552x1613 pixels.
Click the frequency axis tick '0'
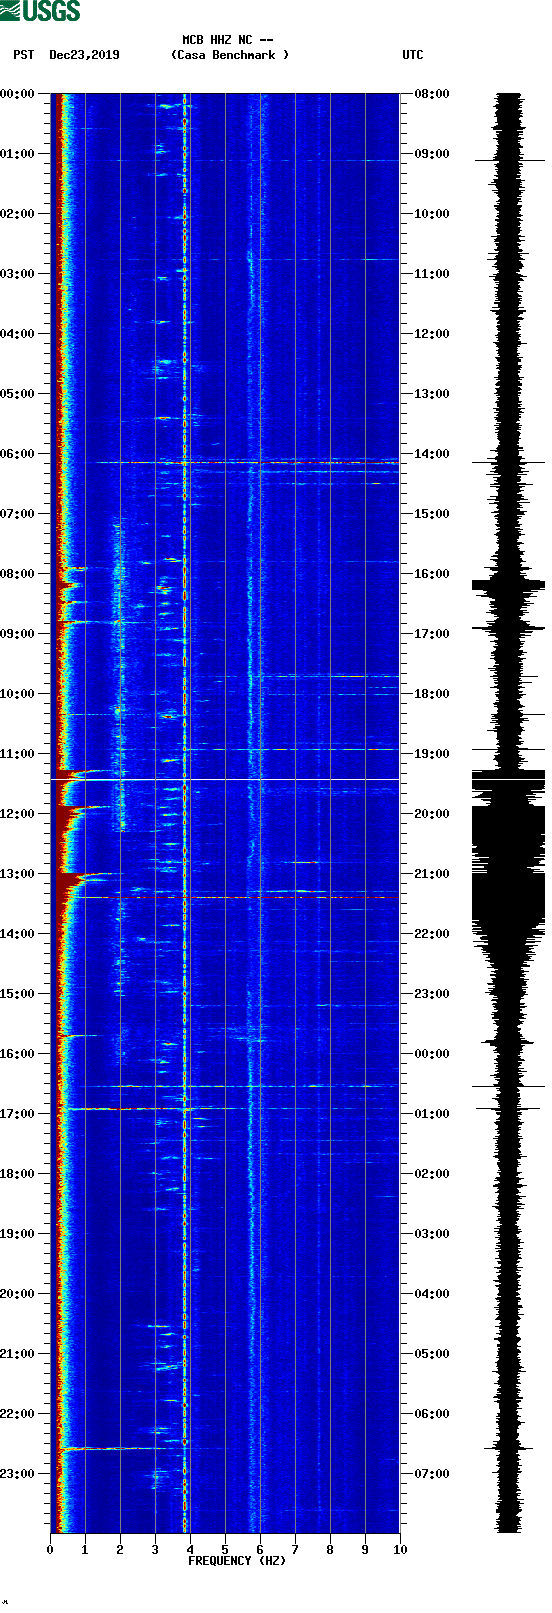coord(50,1550)
